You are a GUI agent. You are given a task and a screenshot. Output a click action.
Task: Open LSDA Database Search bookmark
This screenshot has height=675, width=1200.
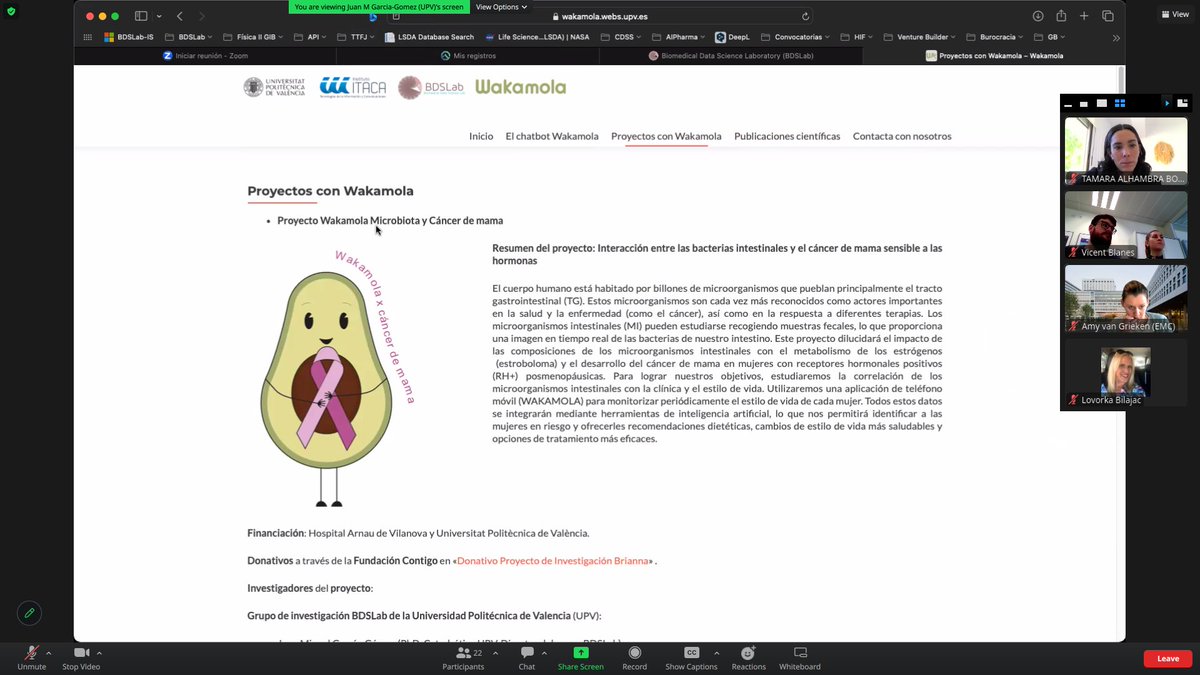pyautogui.click(x=430, y=37)
